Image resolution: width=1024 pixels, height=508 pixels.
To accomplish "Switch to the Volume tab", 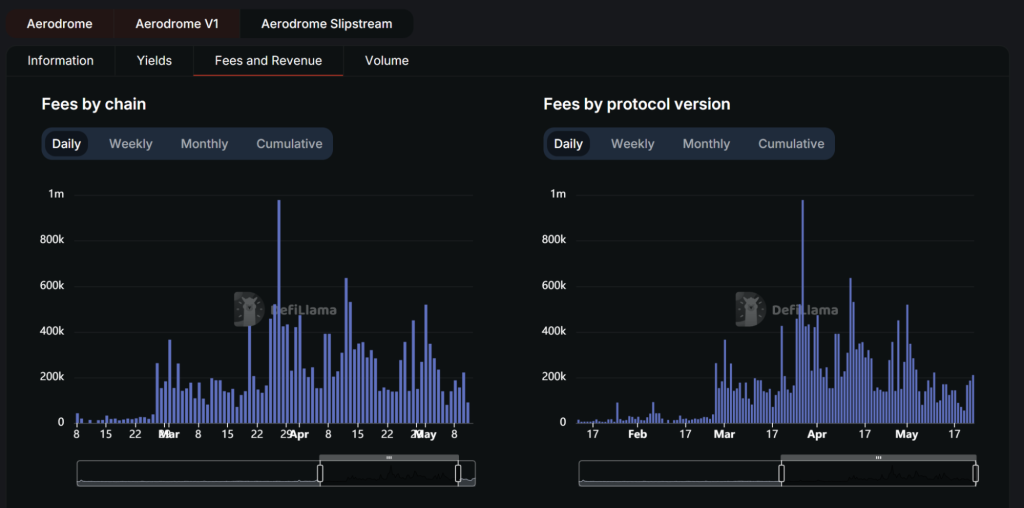I will tap(386, 61).
